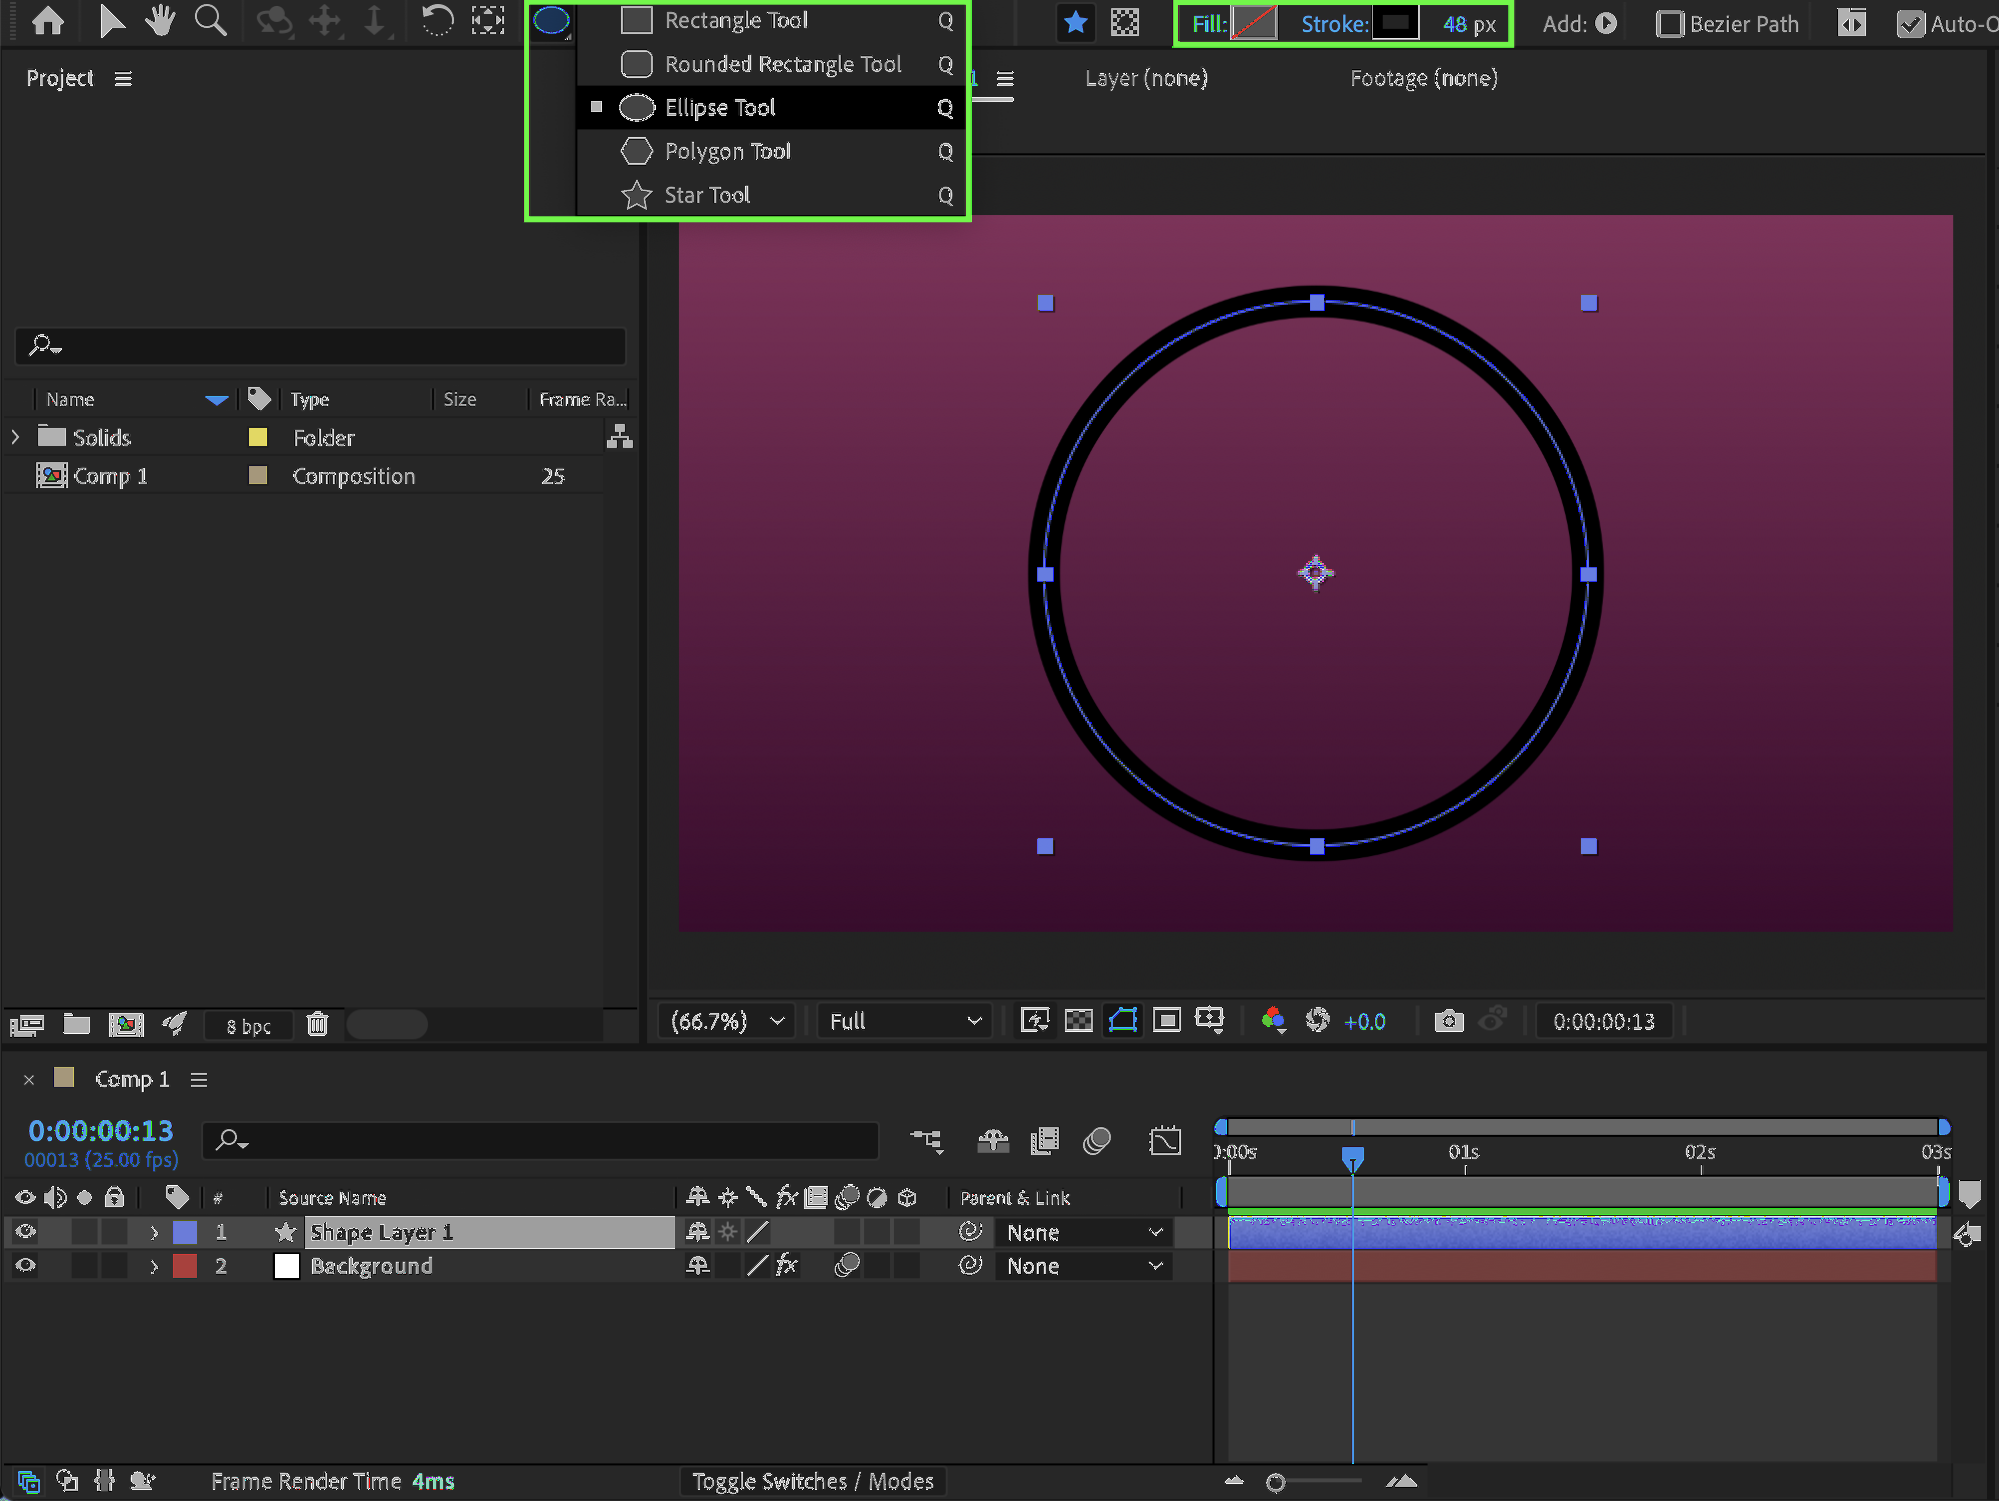
Task: Click the star shape-layer icon in toolbar
Action: 1076,23
